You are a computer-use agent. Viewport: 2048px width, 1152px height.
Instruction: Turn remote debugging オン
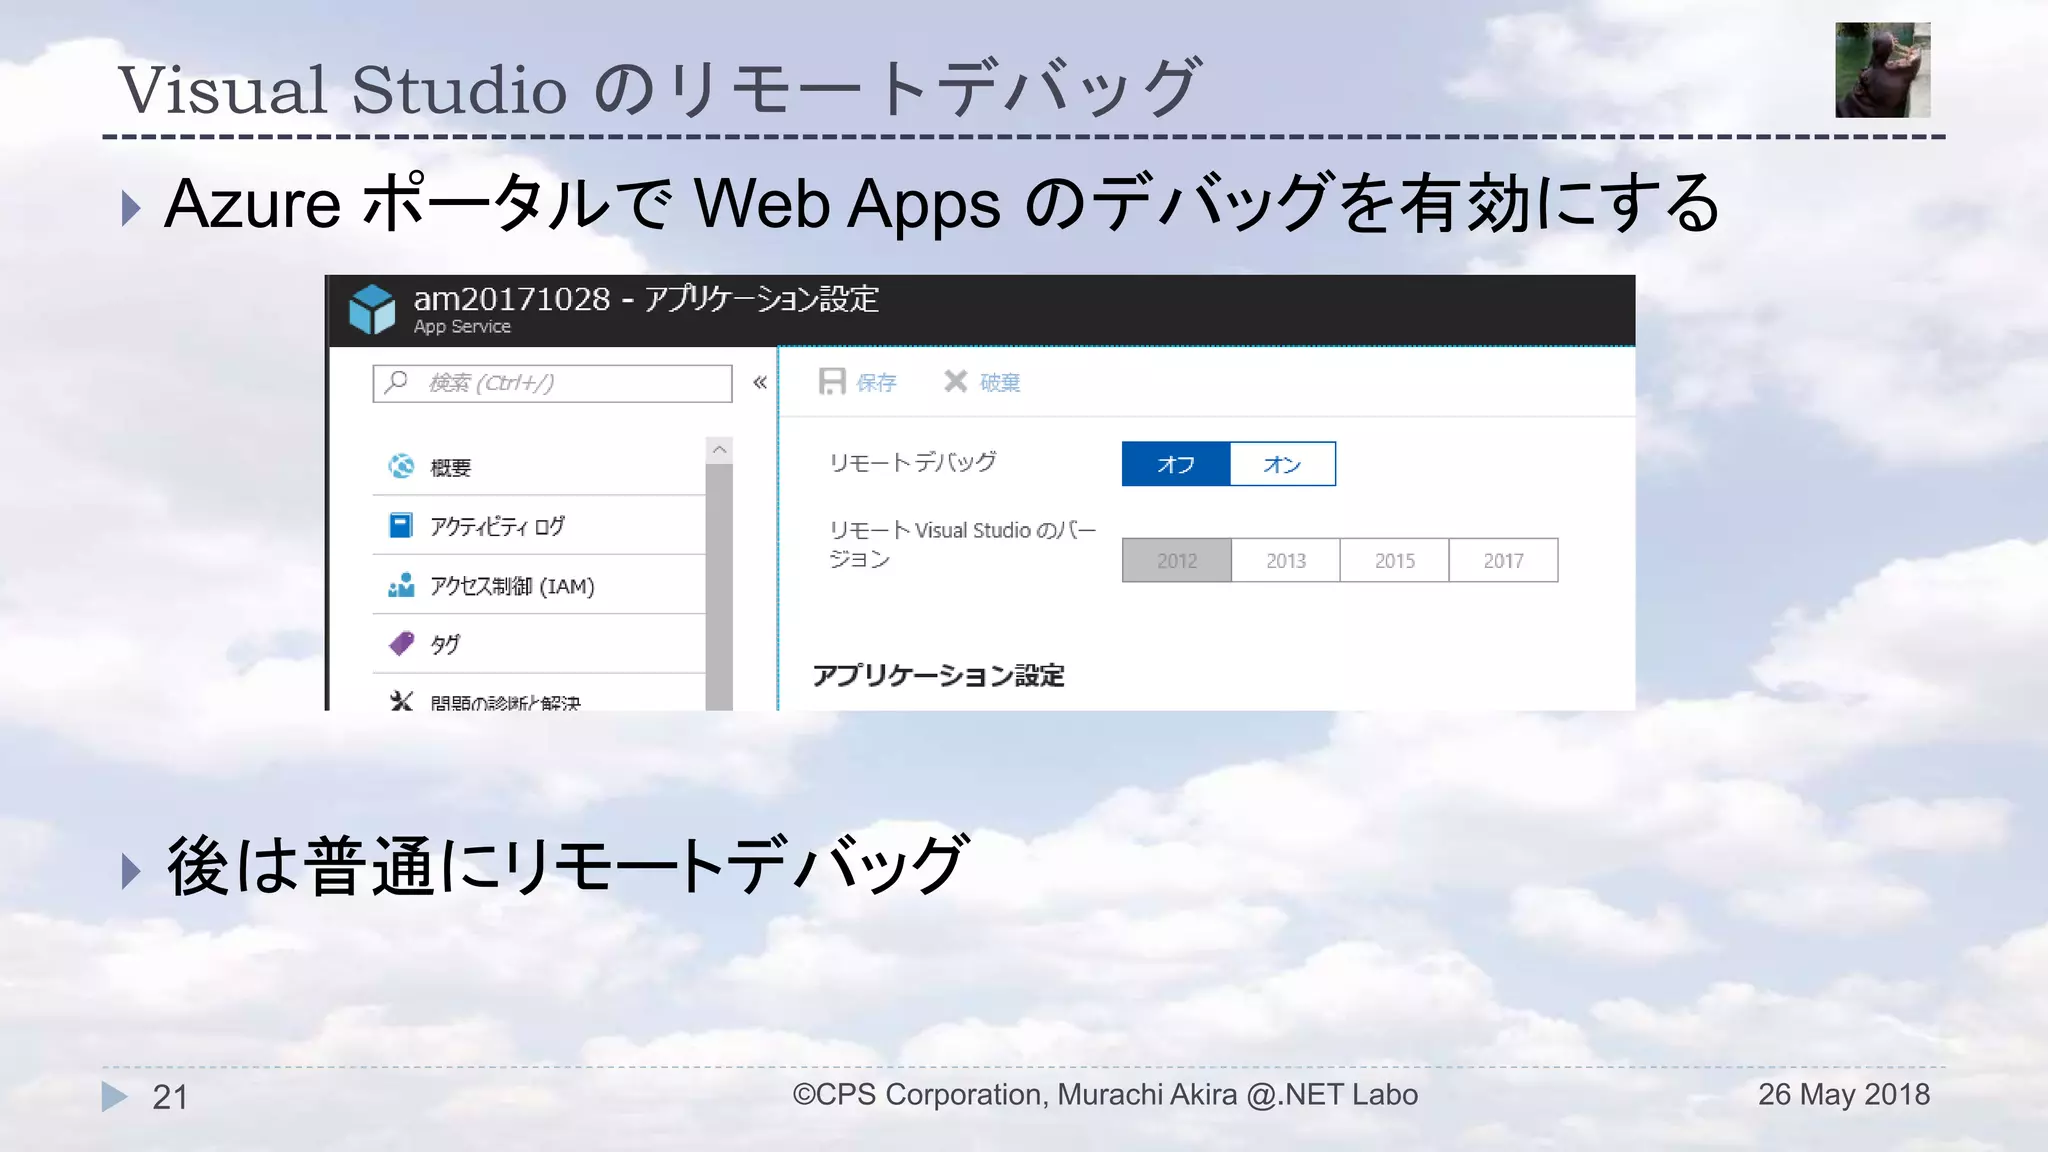[1282, 464]
